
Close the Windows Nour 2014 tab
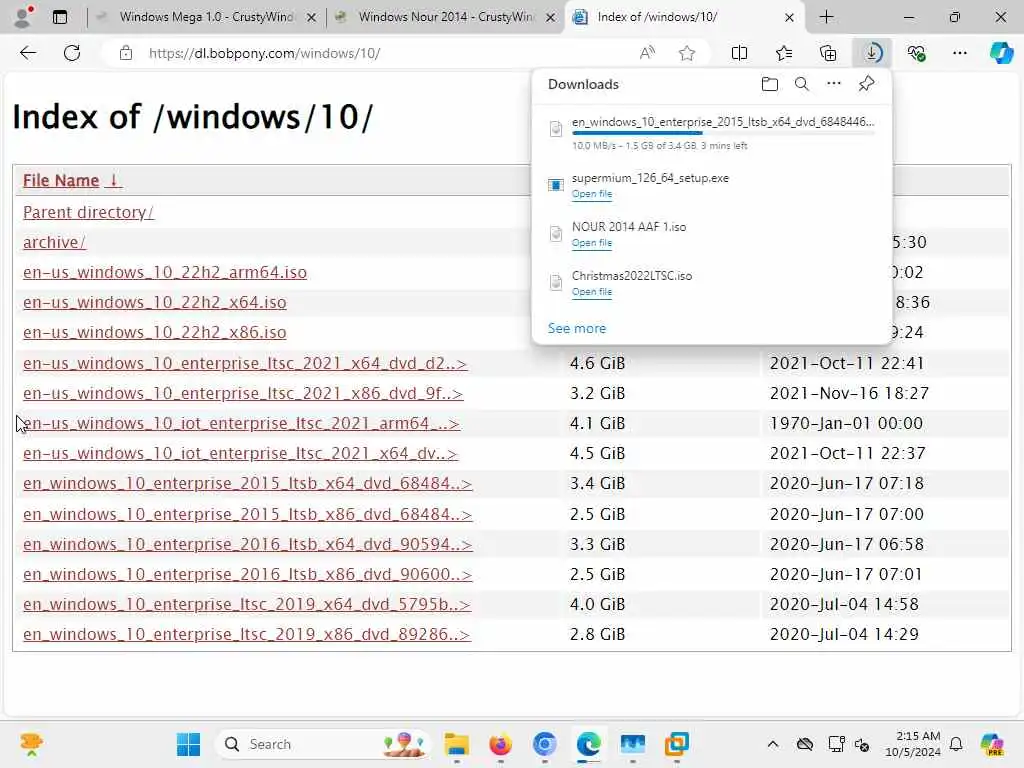[551, 18]
